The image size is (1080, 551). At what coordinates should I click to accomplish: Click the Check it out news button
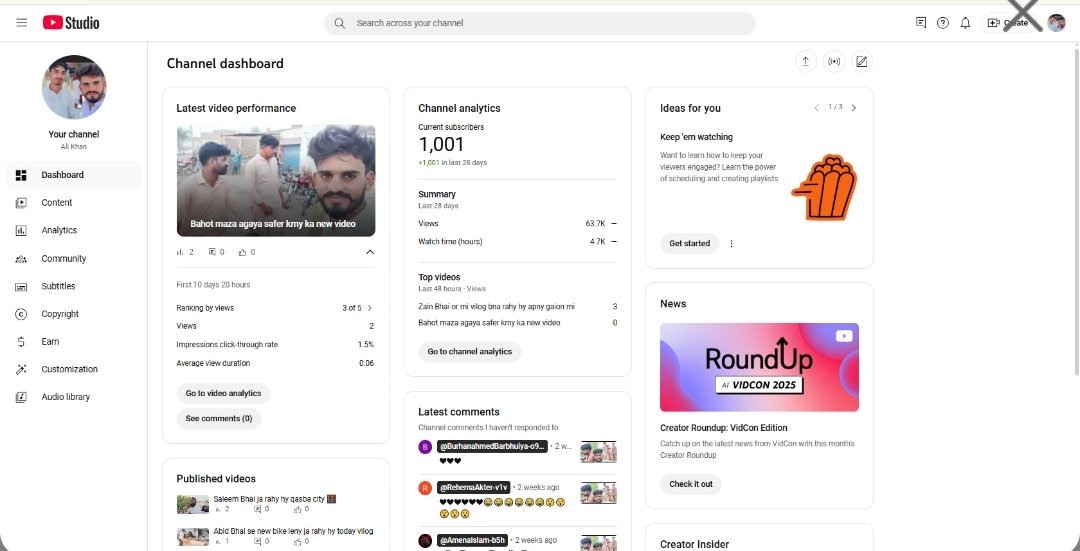[691, 484]
